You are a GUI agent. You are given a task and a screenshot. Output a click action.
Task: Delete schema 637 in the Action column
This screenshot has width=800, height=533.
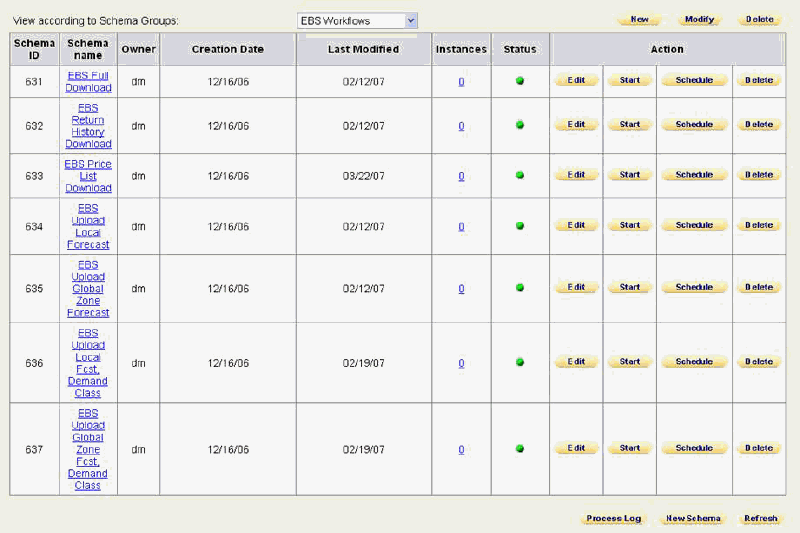tap(759, 448)
